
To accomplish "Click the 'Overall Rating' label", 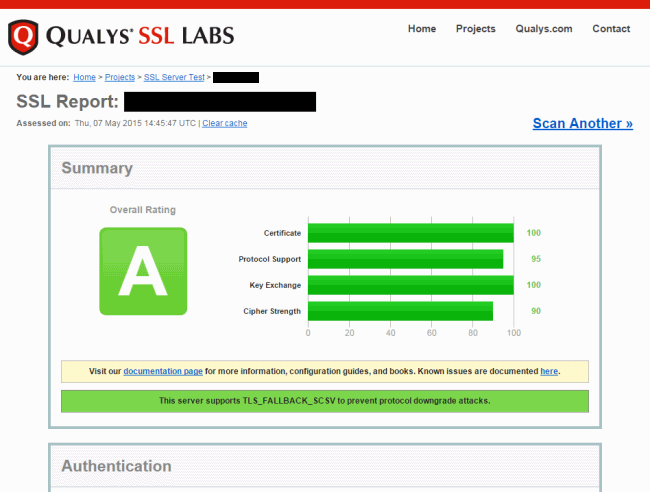I will coord(143,210).
